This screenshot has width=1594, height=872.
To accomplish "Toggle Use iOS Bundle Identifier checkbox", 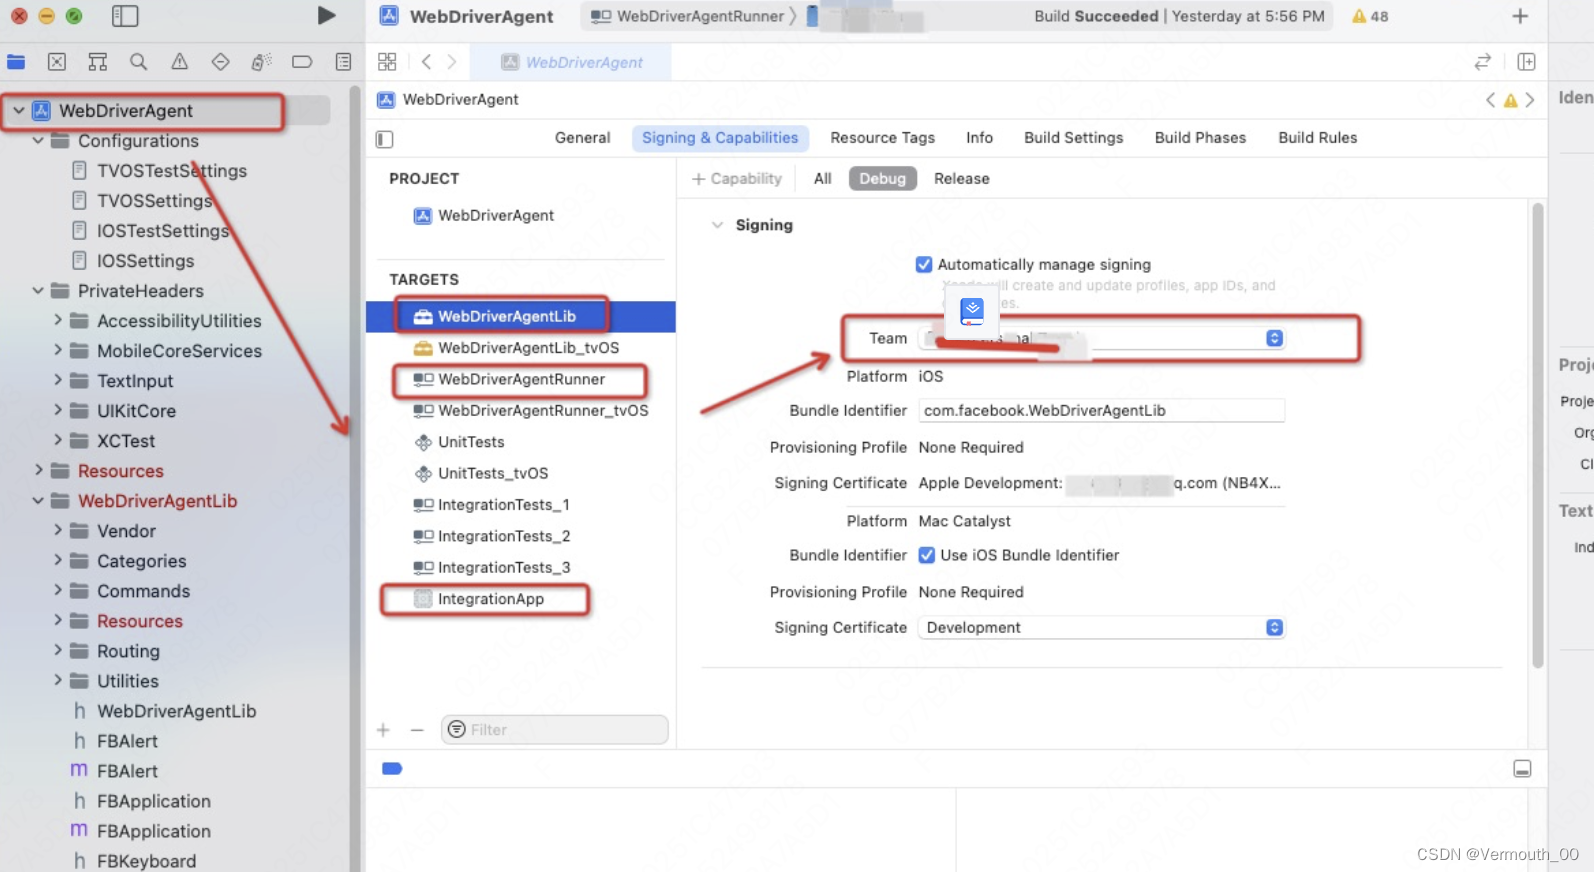I will (x=927, y=555).
